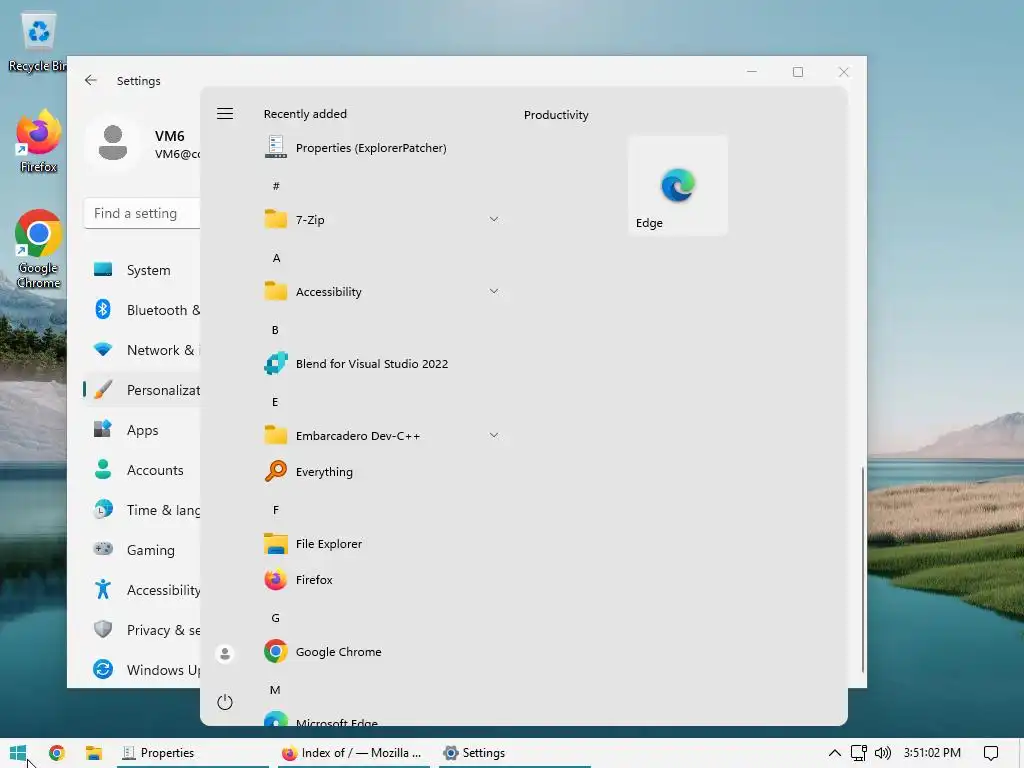
Task: Open the Accessibility folder in app list
Action: 383,292
